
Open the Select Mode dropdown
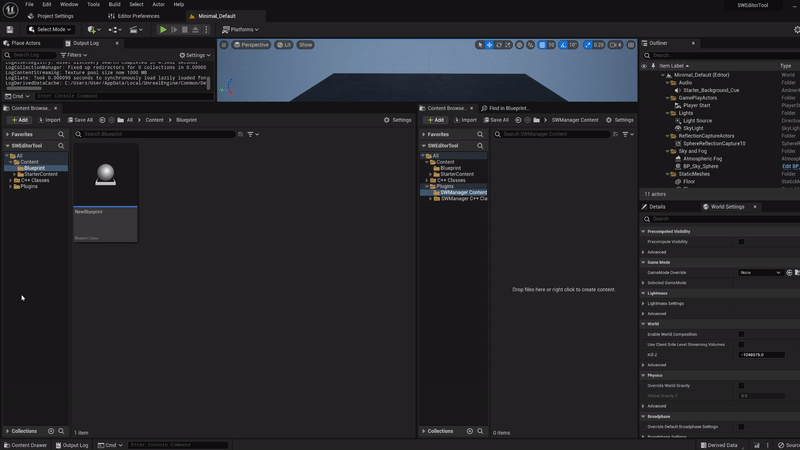[x=50, y=30]
